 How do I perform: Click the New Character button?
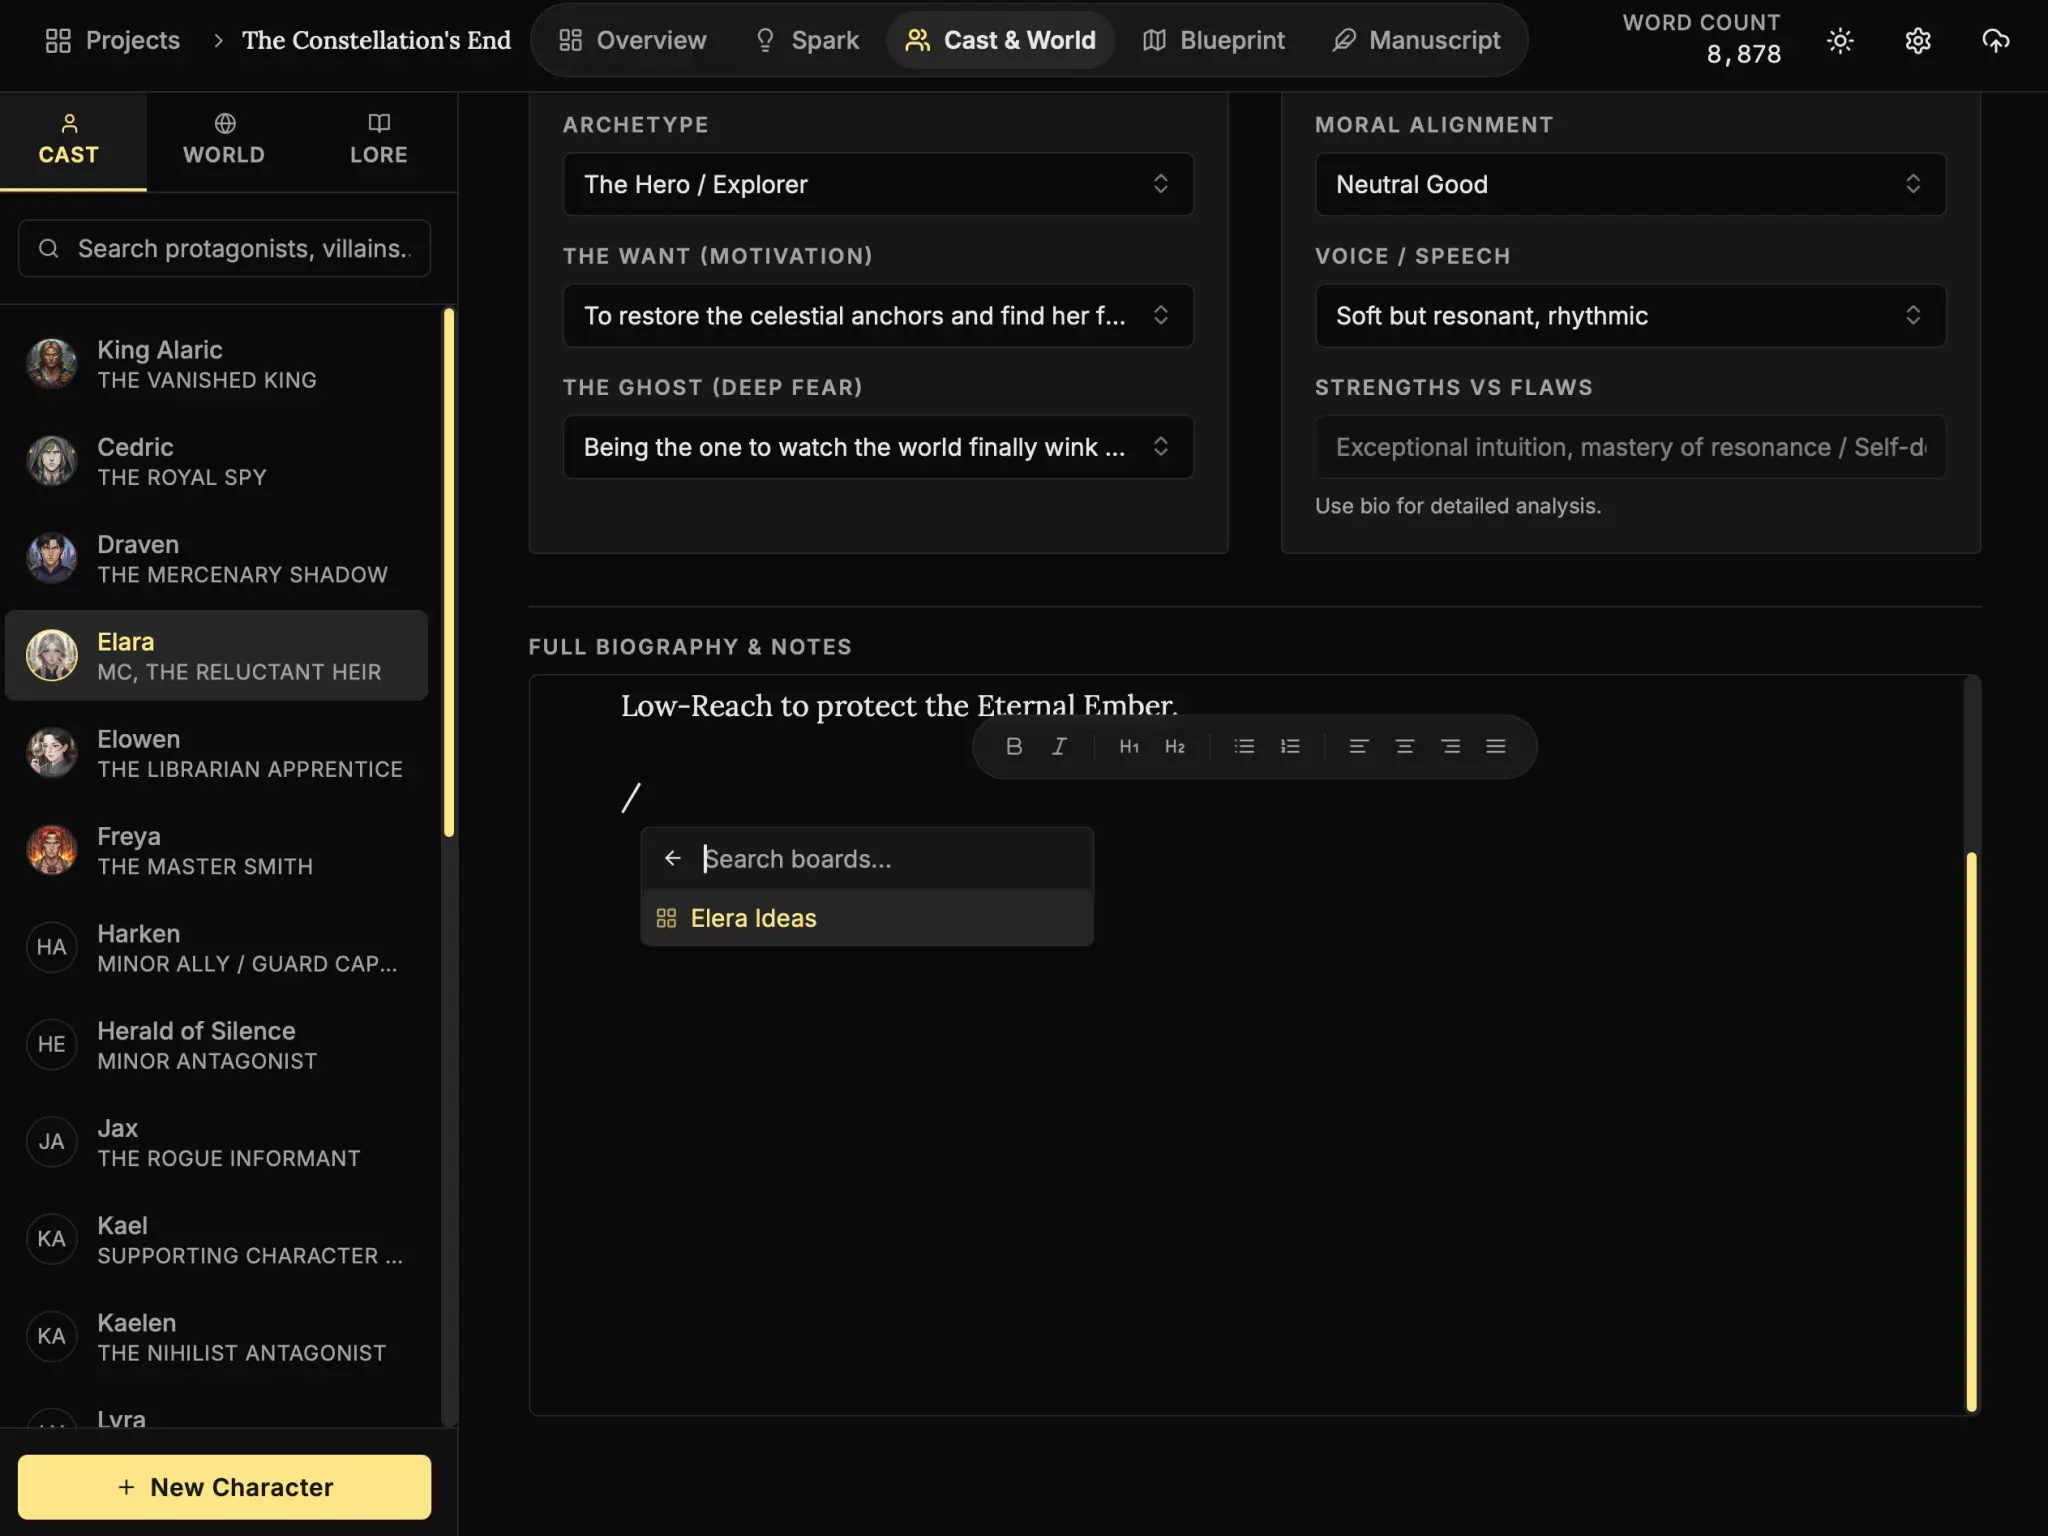[224, 1487]
